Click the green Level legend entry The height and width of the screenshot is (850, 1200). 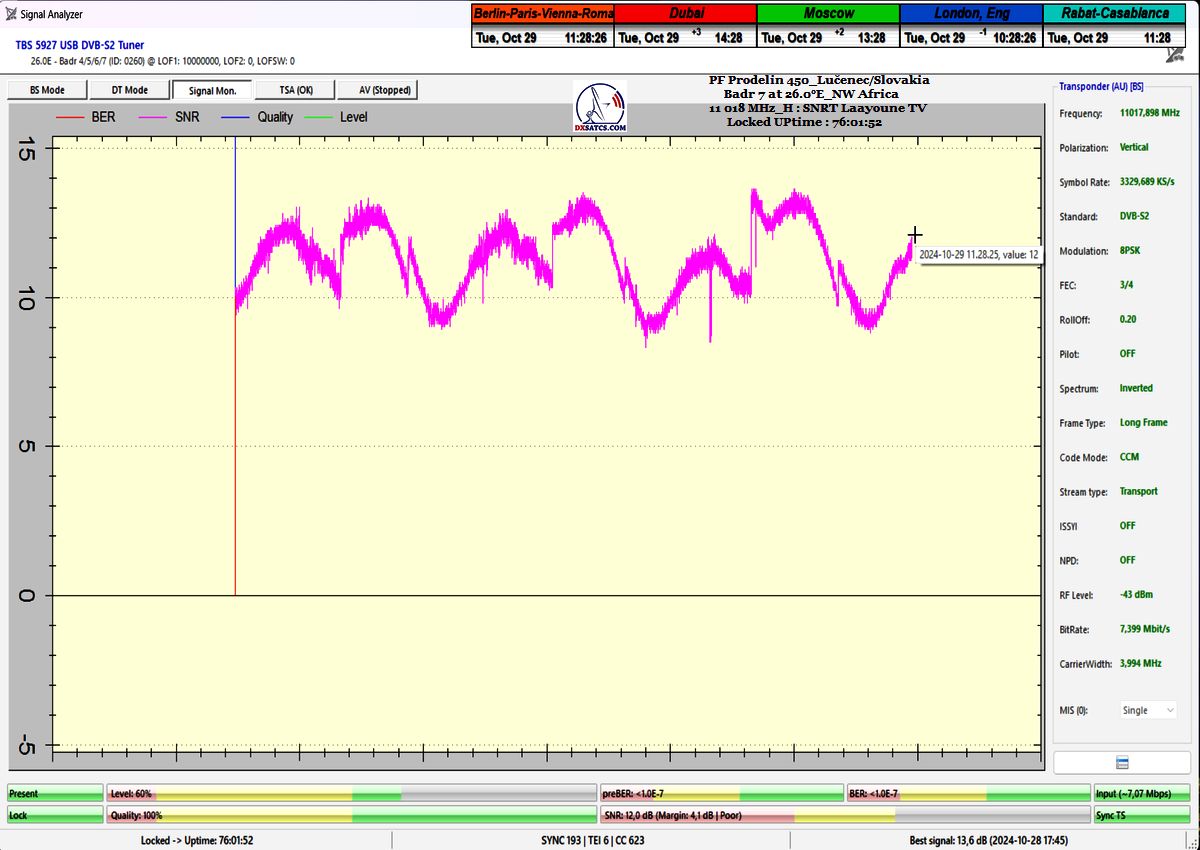click(x=340, y=117)
